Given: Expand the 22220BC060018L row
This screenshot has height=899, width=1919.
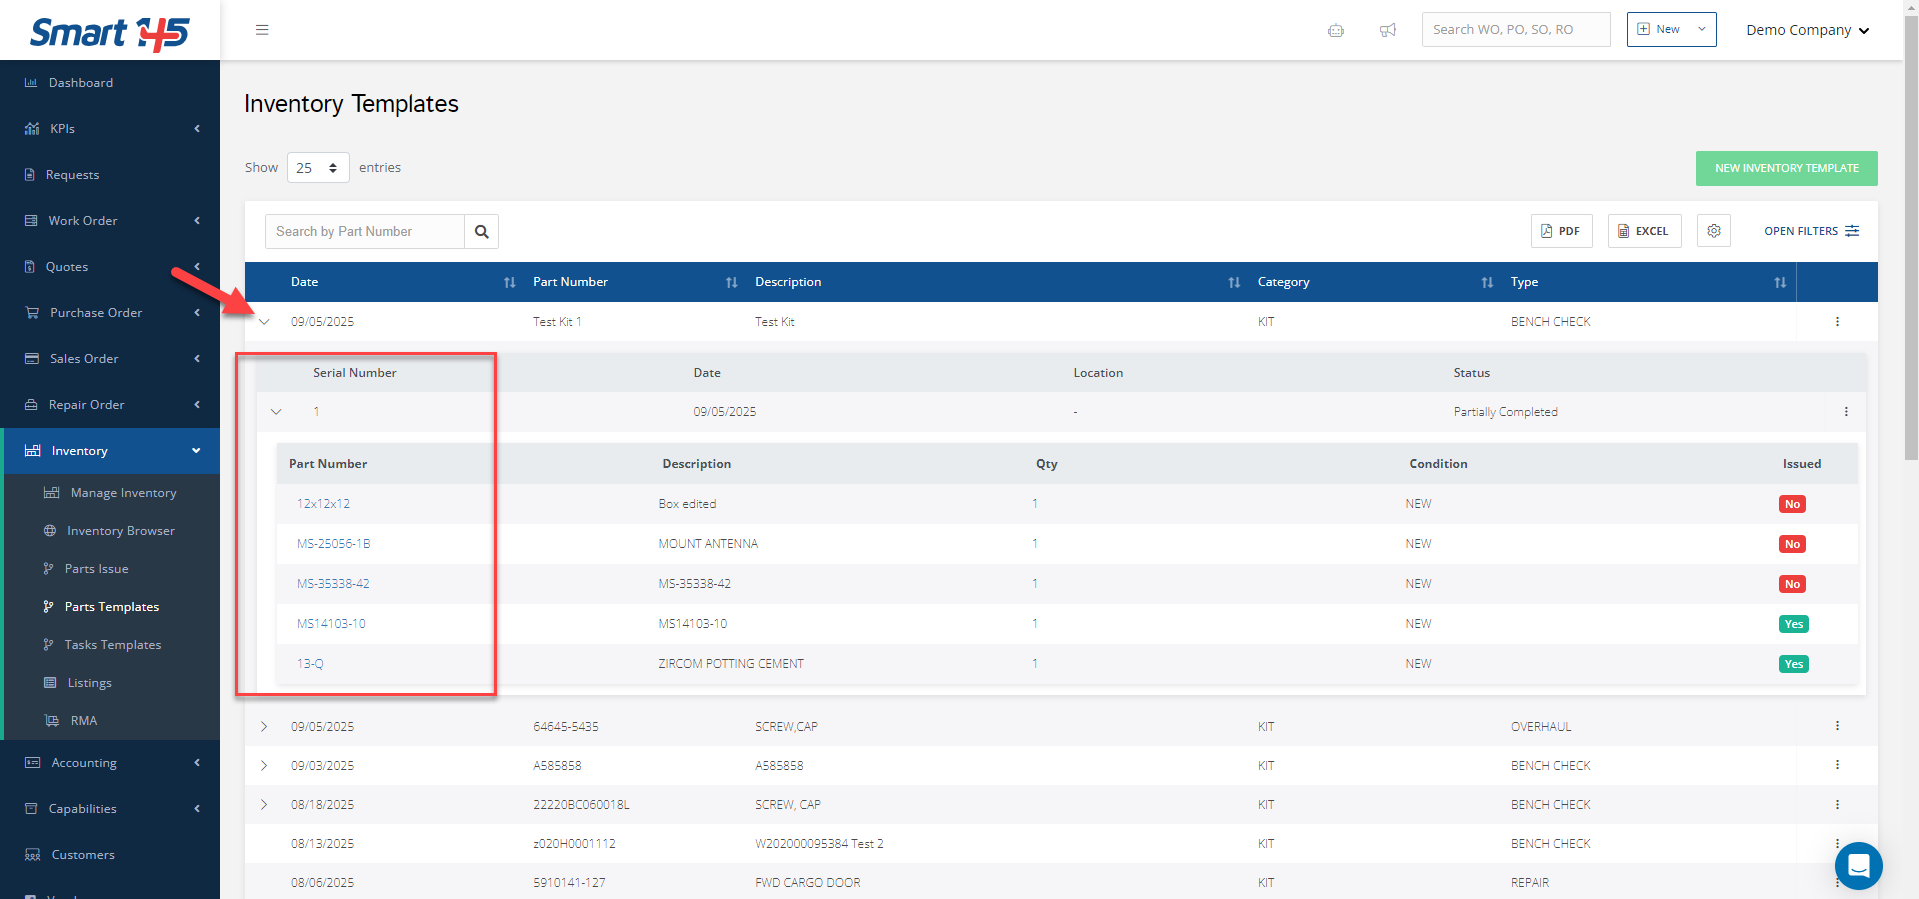Looking at the screenshot, I should [x=264, y=804].
